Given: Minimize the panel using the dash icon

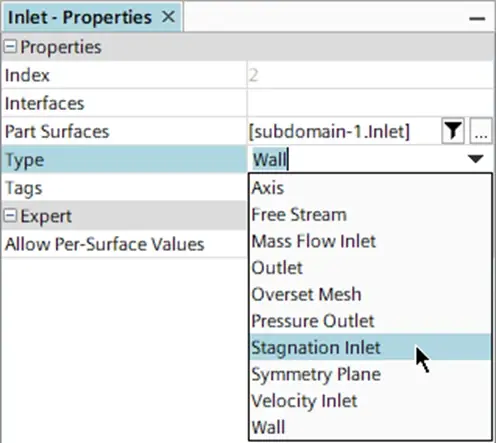Looking at the screenshot, I should (477, 19).
